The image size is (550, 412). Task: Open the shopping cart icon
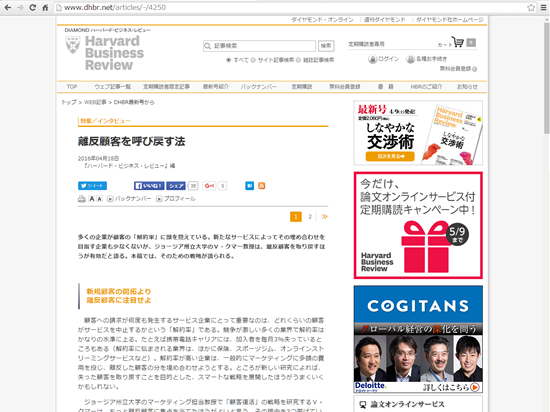pyautogui.click(x=457, y=42)
